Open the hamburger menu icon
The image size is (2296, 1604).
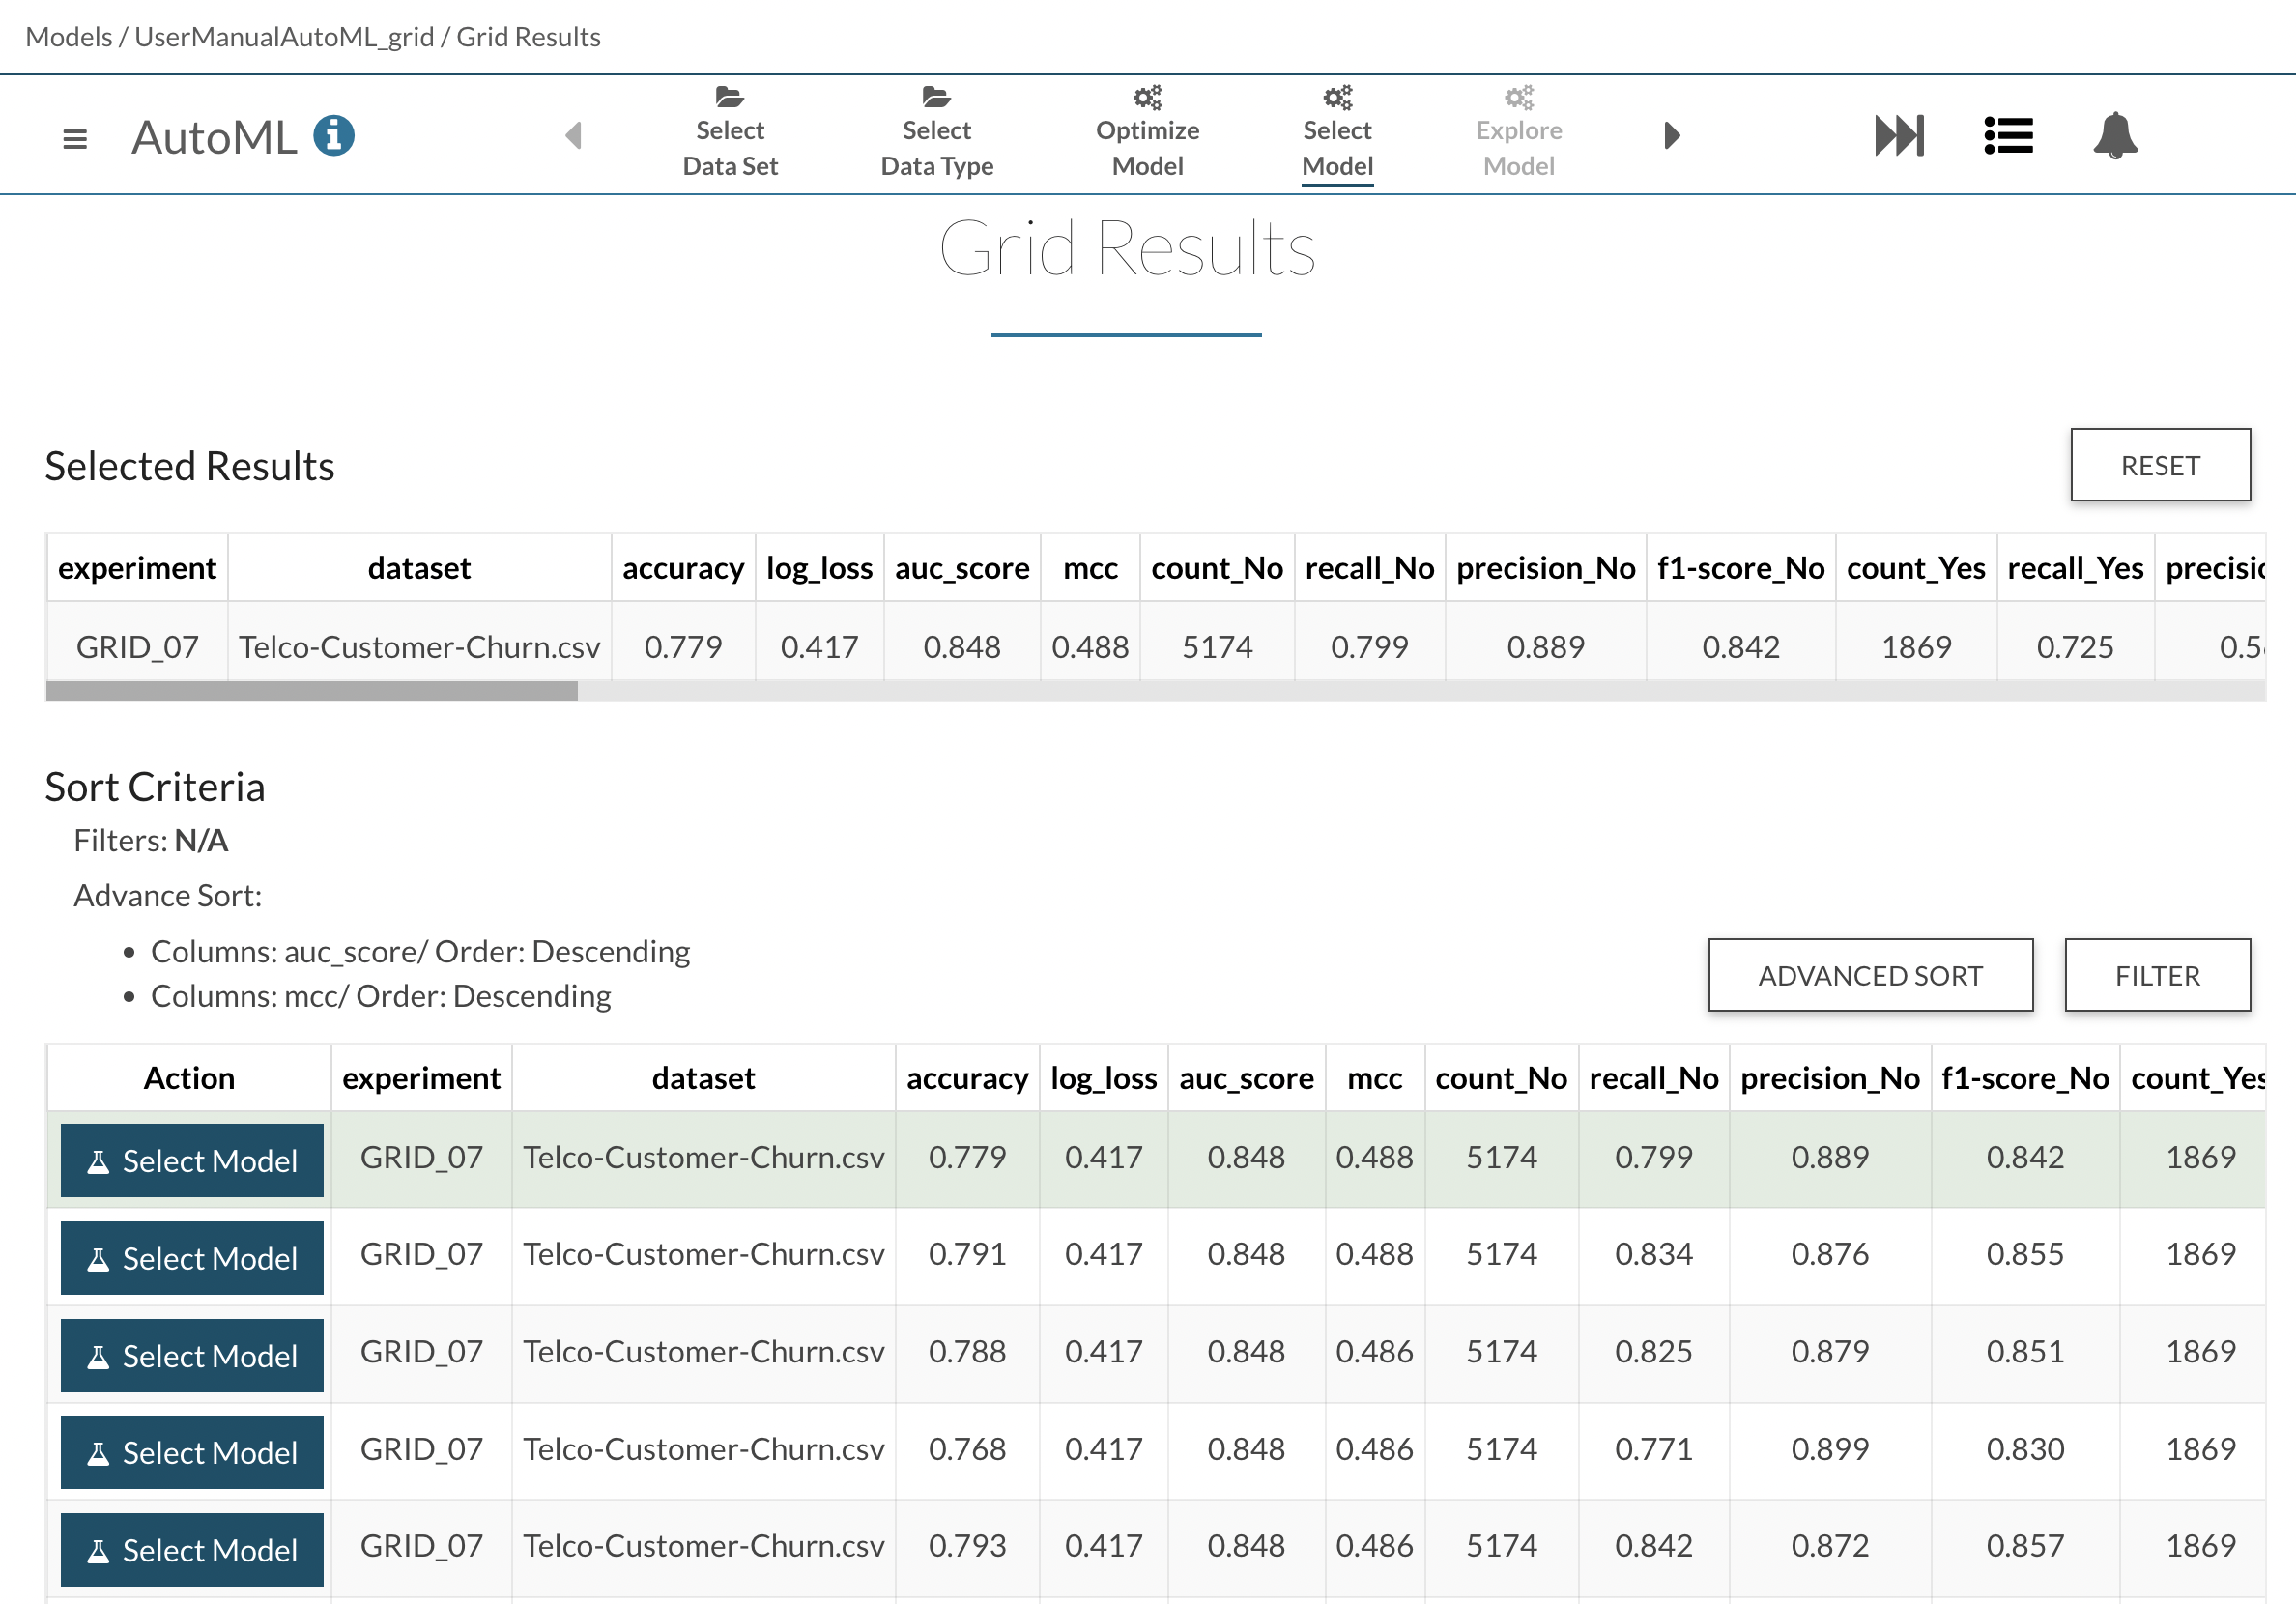74,138
